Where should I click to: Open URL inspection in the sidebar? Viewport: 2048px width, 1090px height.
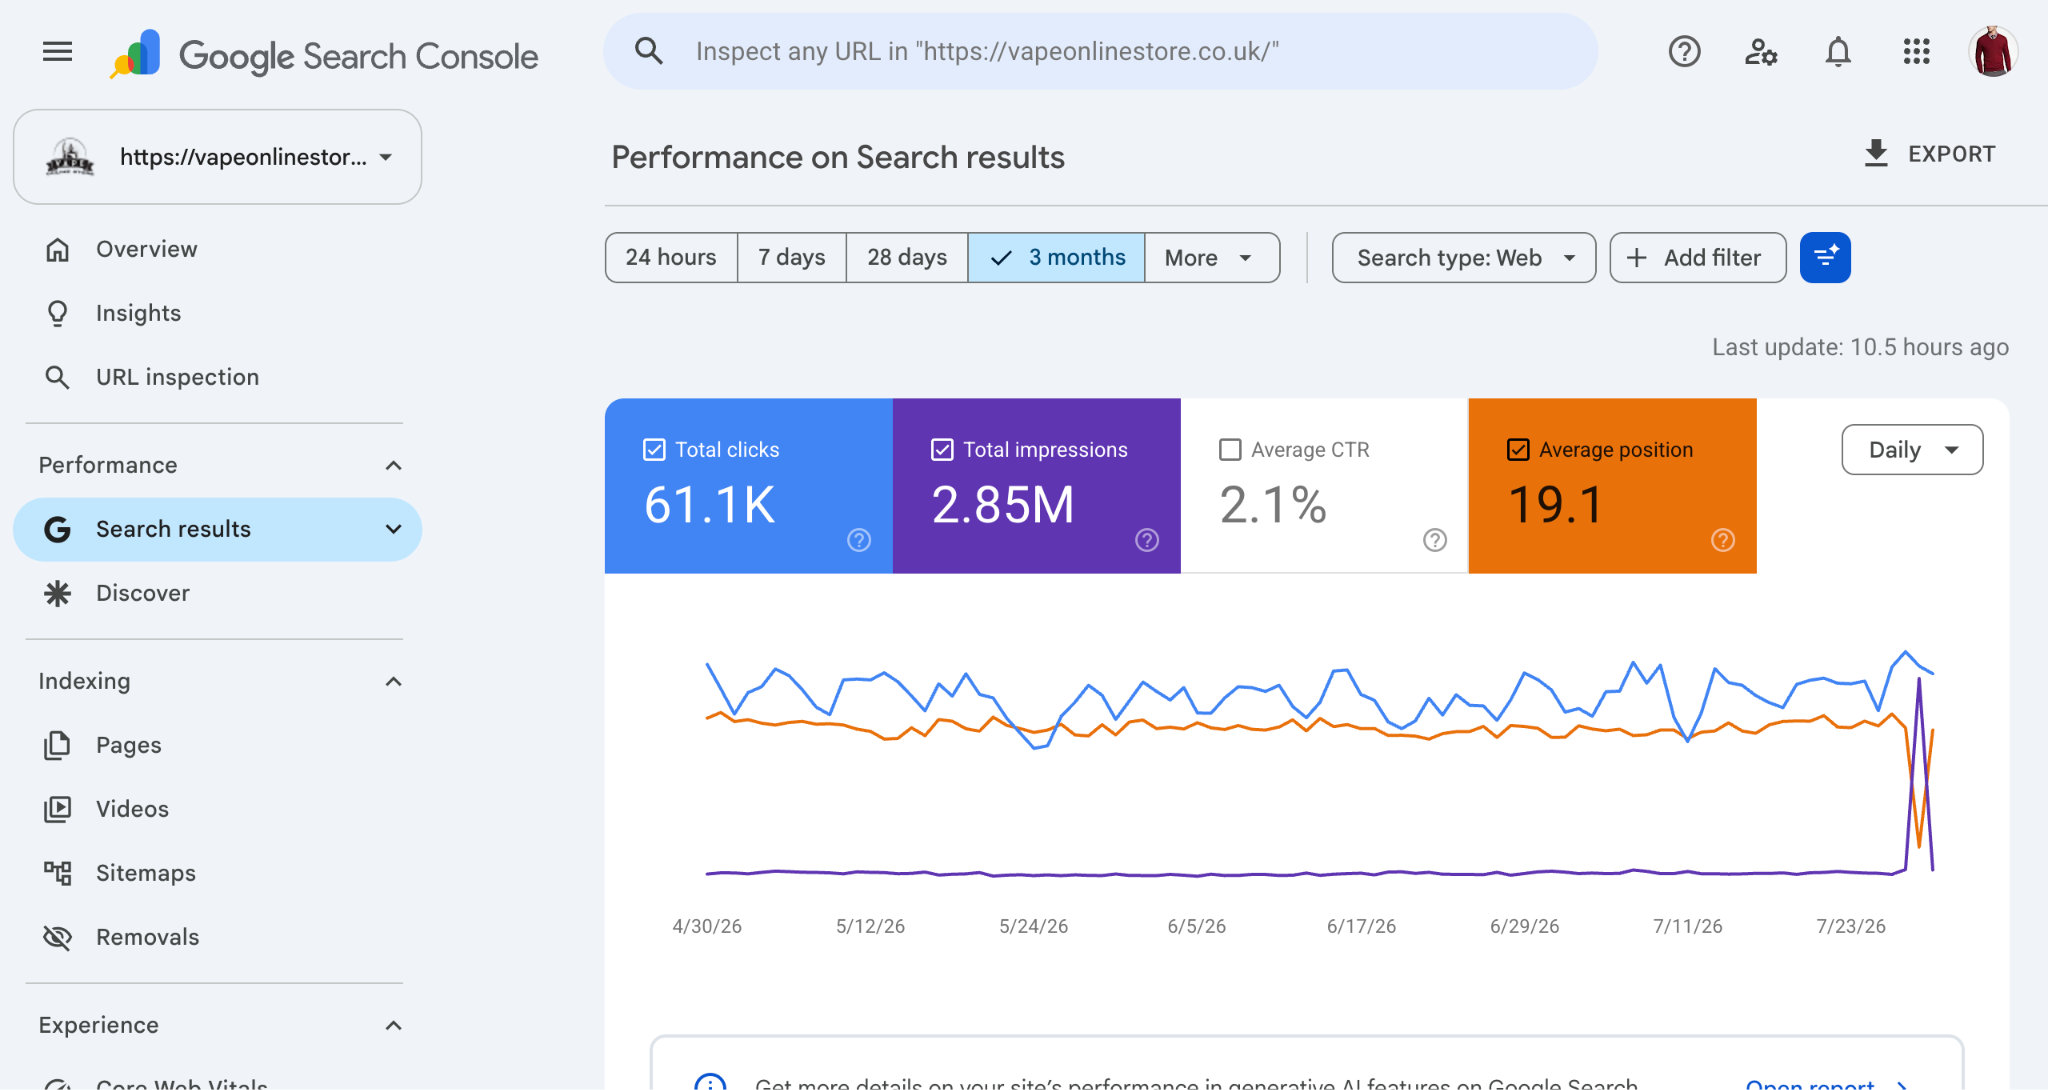tap(217, 377)
